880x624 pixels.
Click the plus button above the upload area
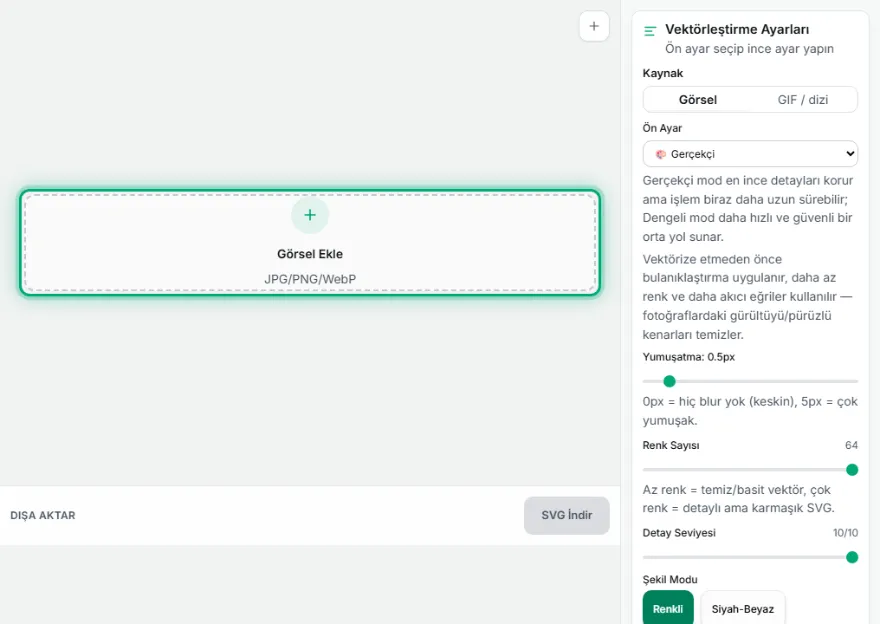point(594,26)
